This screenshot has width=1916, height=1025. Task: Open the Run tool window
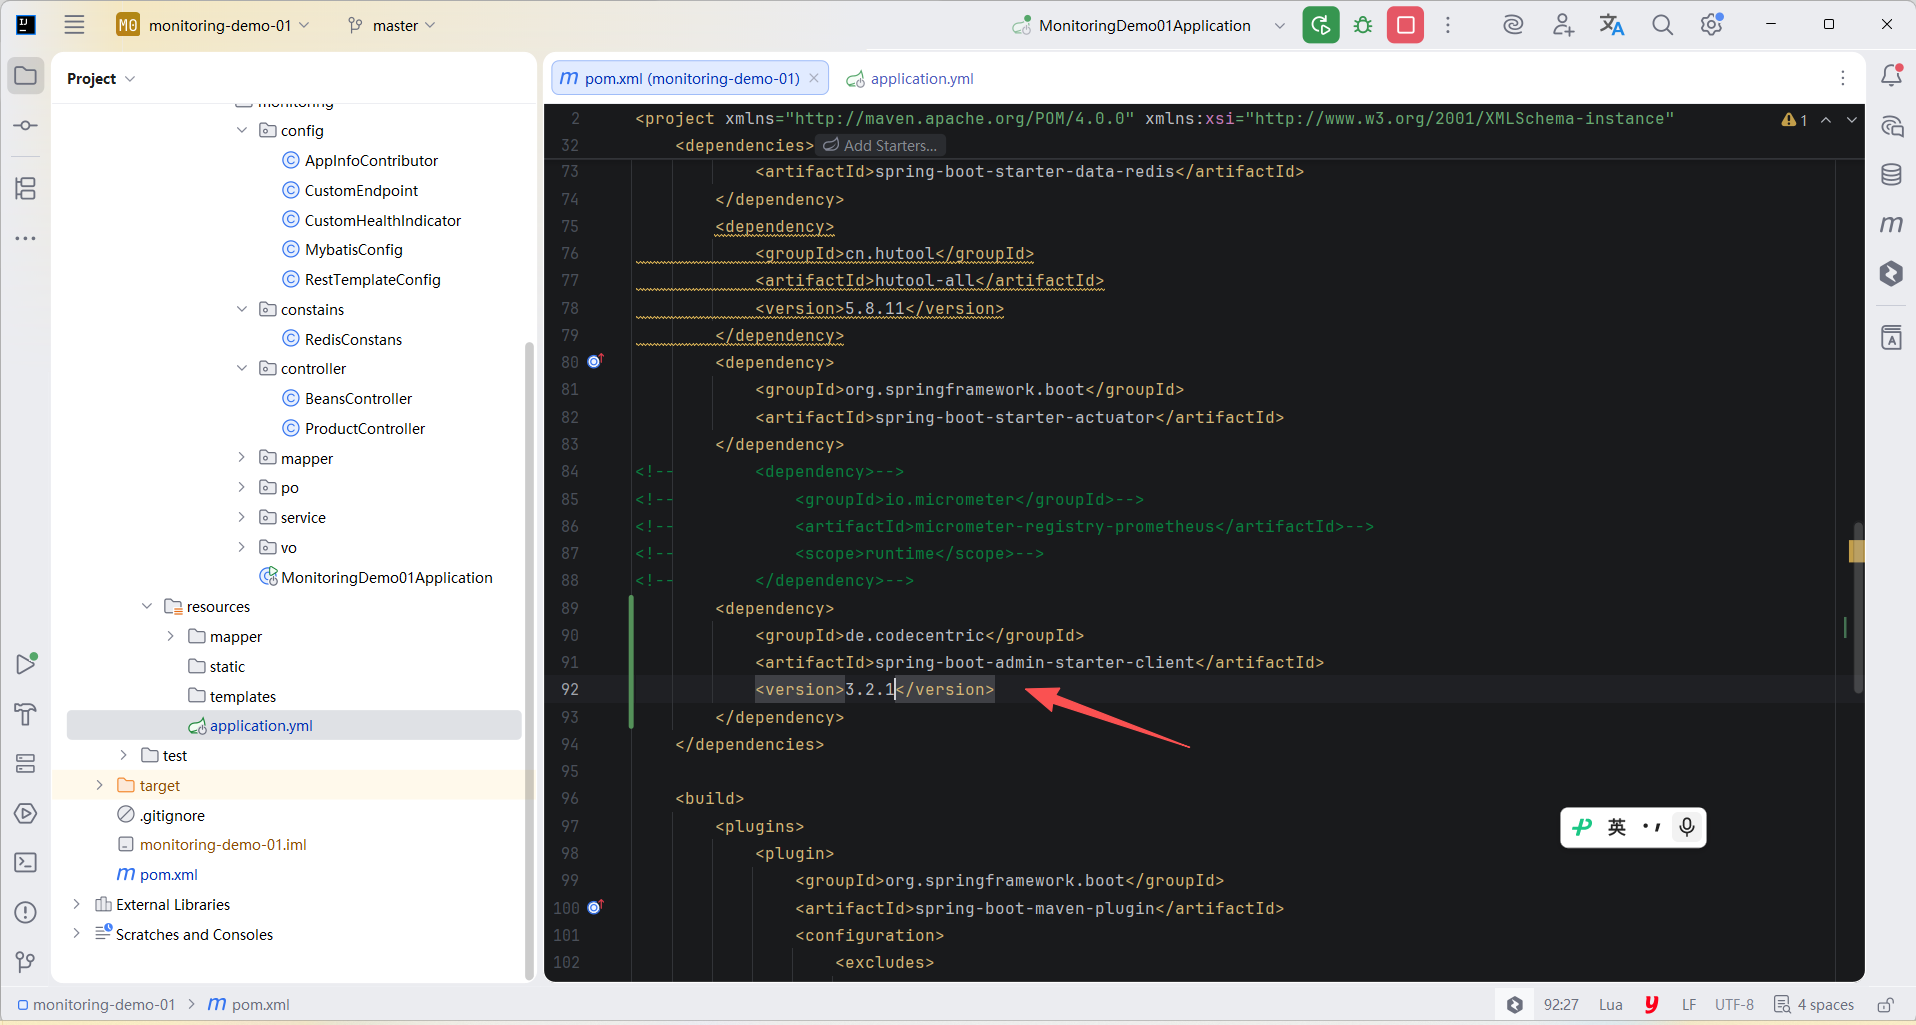[x=26, y=664]
